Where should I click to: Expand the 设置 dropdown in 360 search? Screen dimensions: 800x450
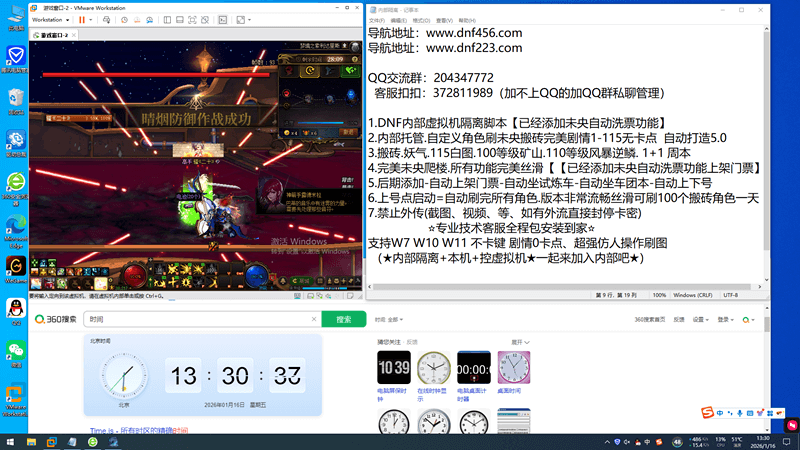click(x=700, y=319)
